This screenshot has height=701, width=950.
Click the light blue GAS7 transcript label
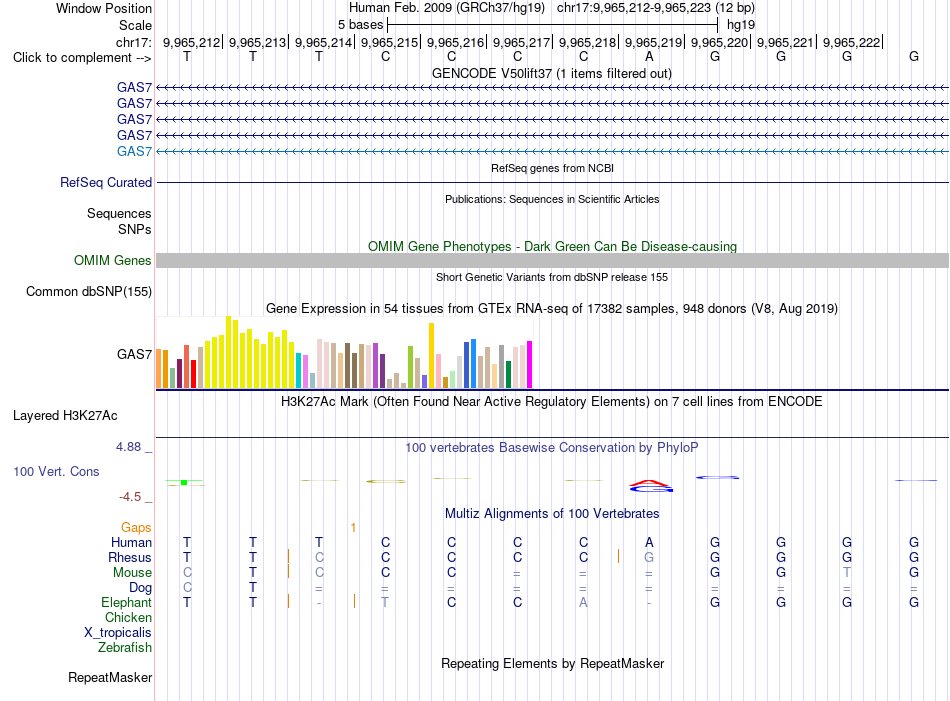(x=134, y=151)
